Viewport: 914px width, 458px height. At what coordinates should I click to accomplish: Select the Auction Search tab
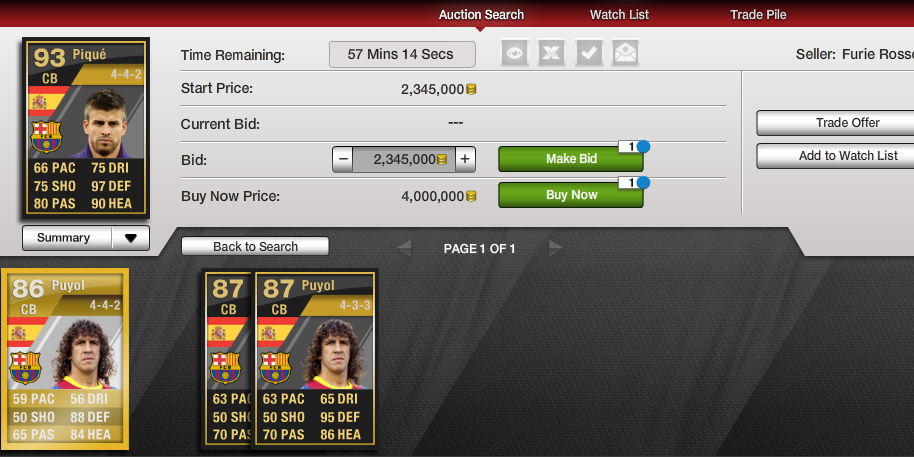click(481, 15)
